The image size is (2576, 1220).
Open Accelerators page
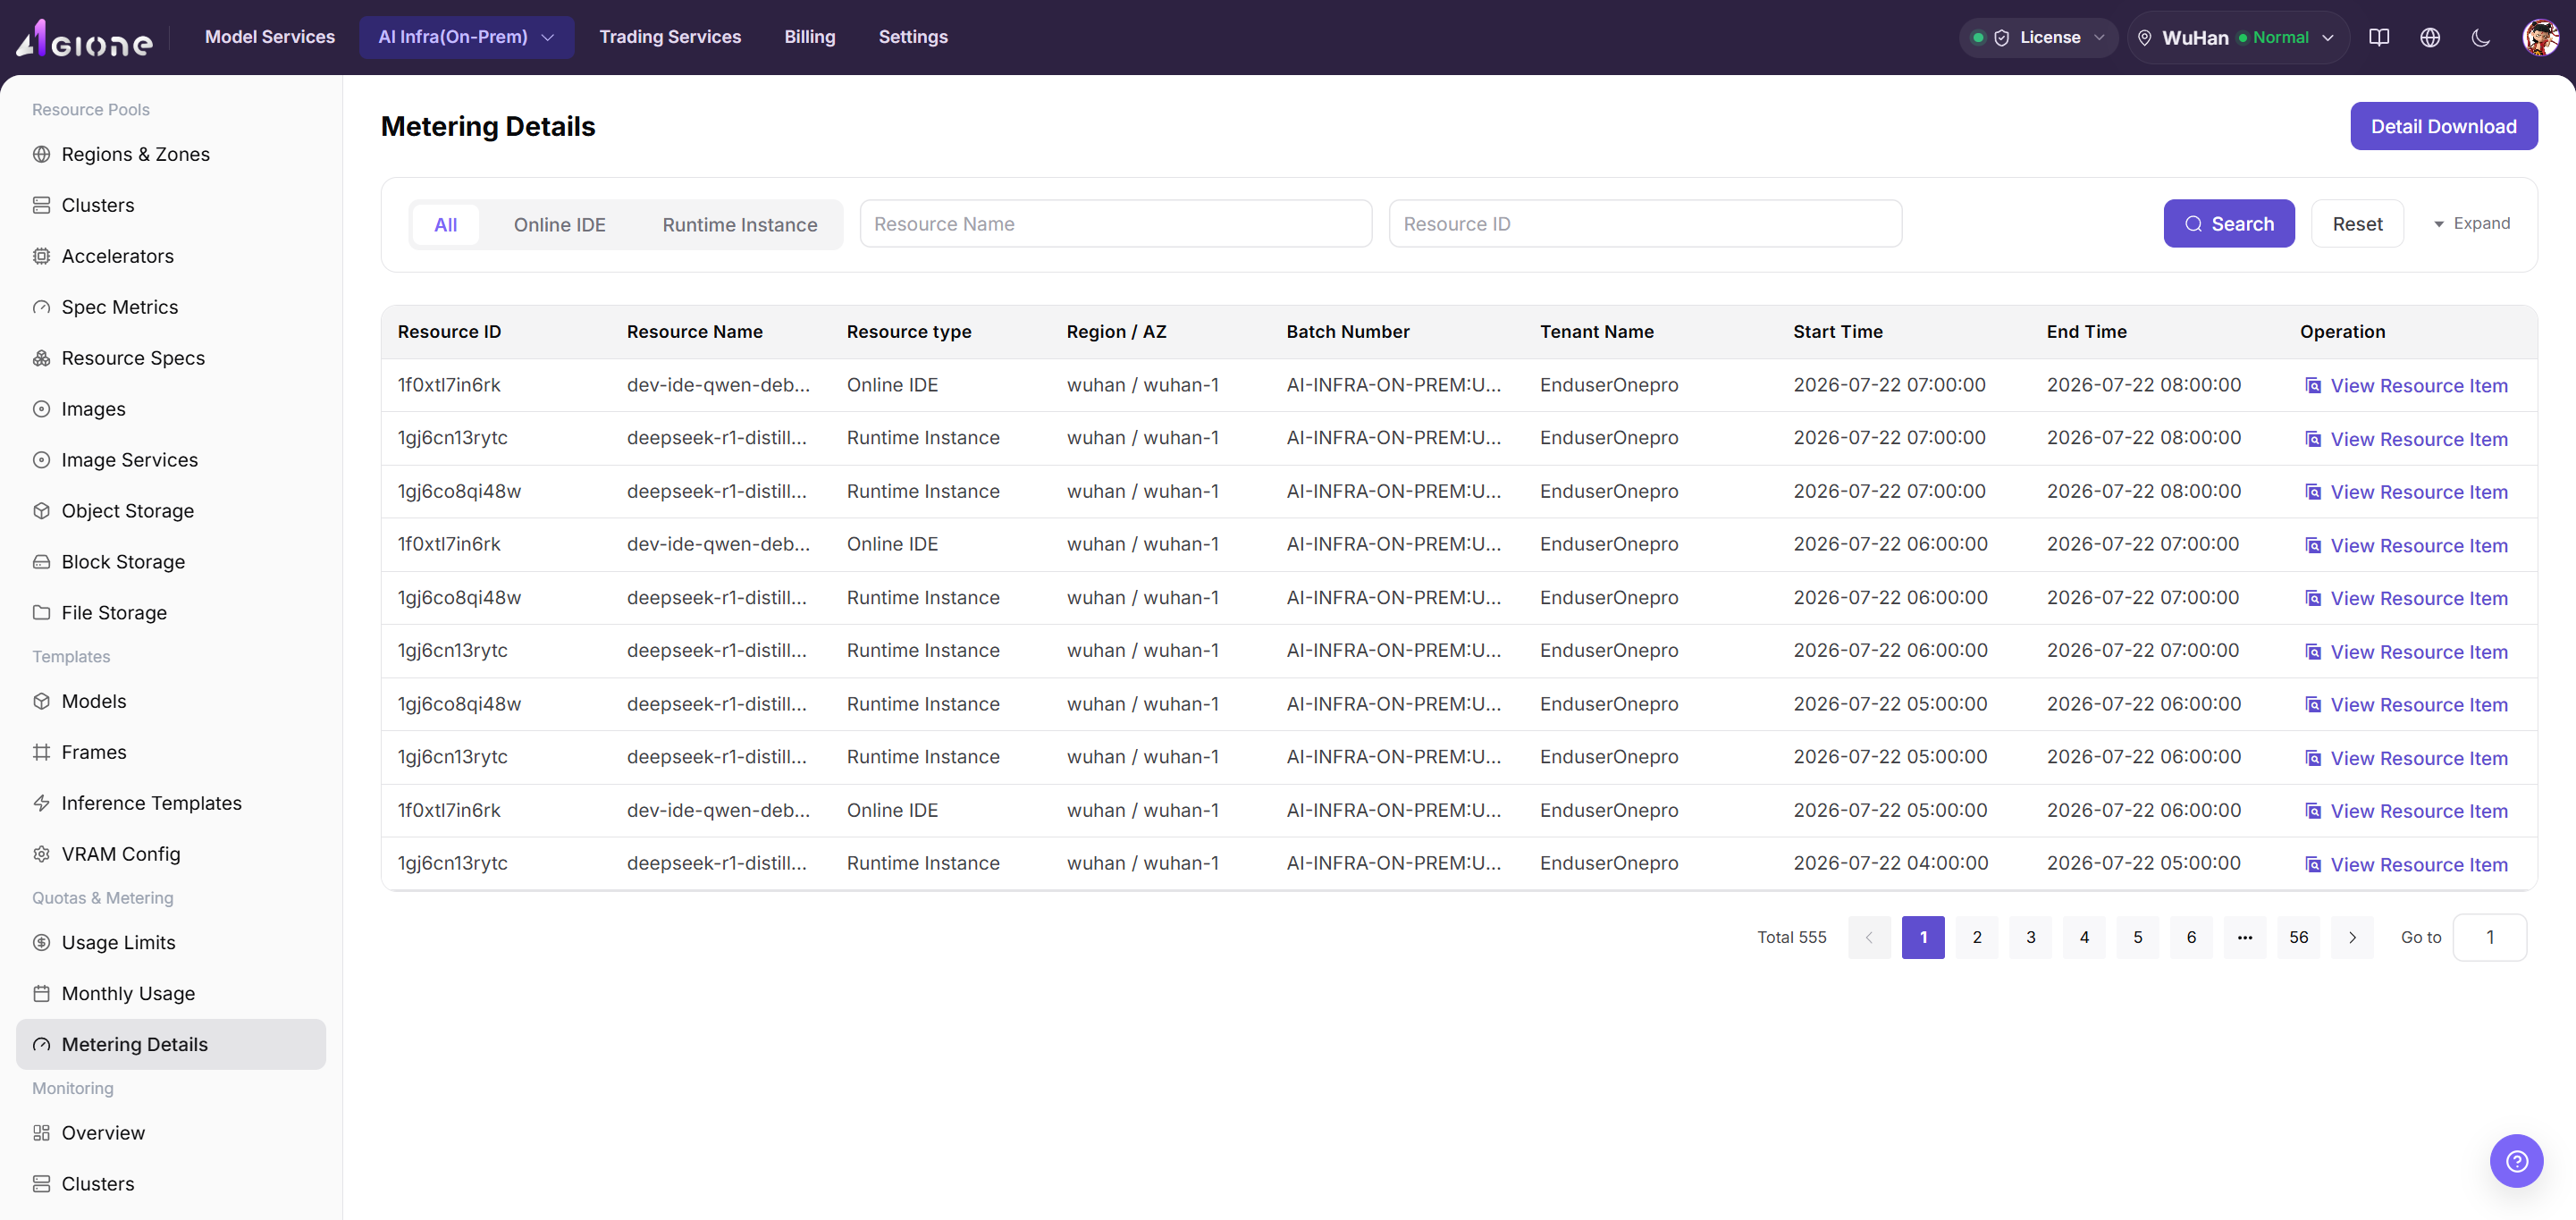171,256
